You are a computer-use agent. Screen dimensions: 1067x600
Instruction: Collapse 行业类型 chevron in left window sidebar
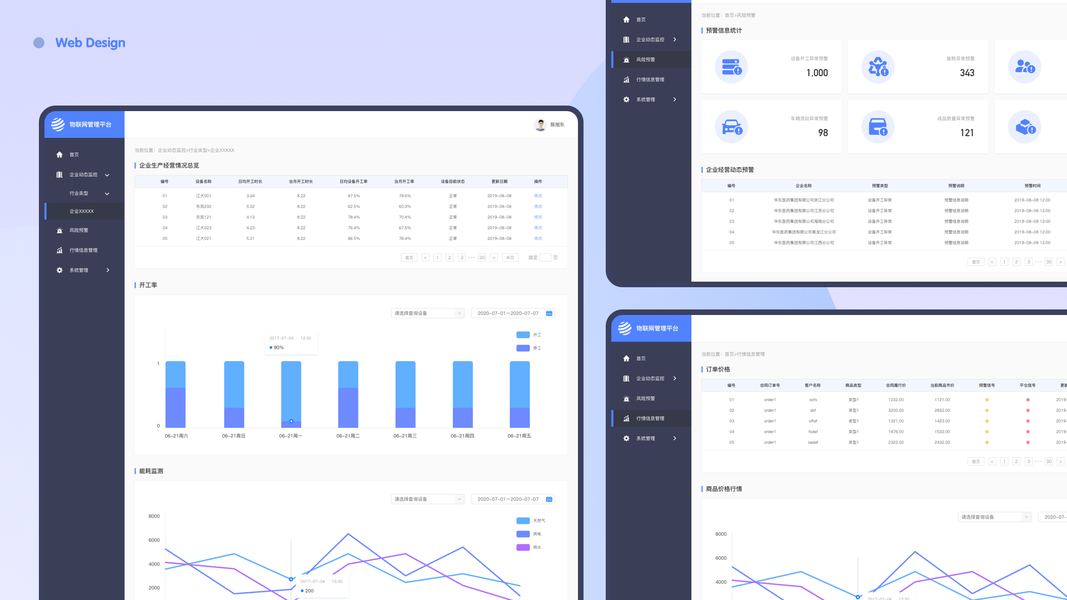(x=107, y=194)
